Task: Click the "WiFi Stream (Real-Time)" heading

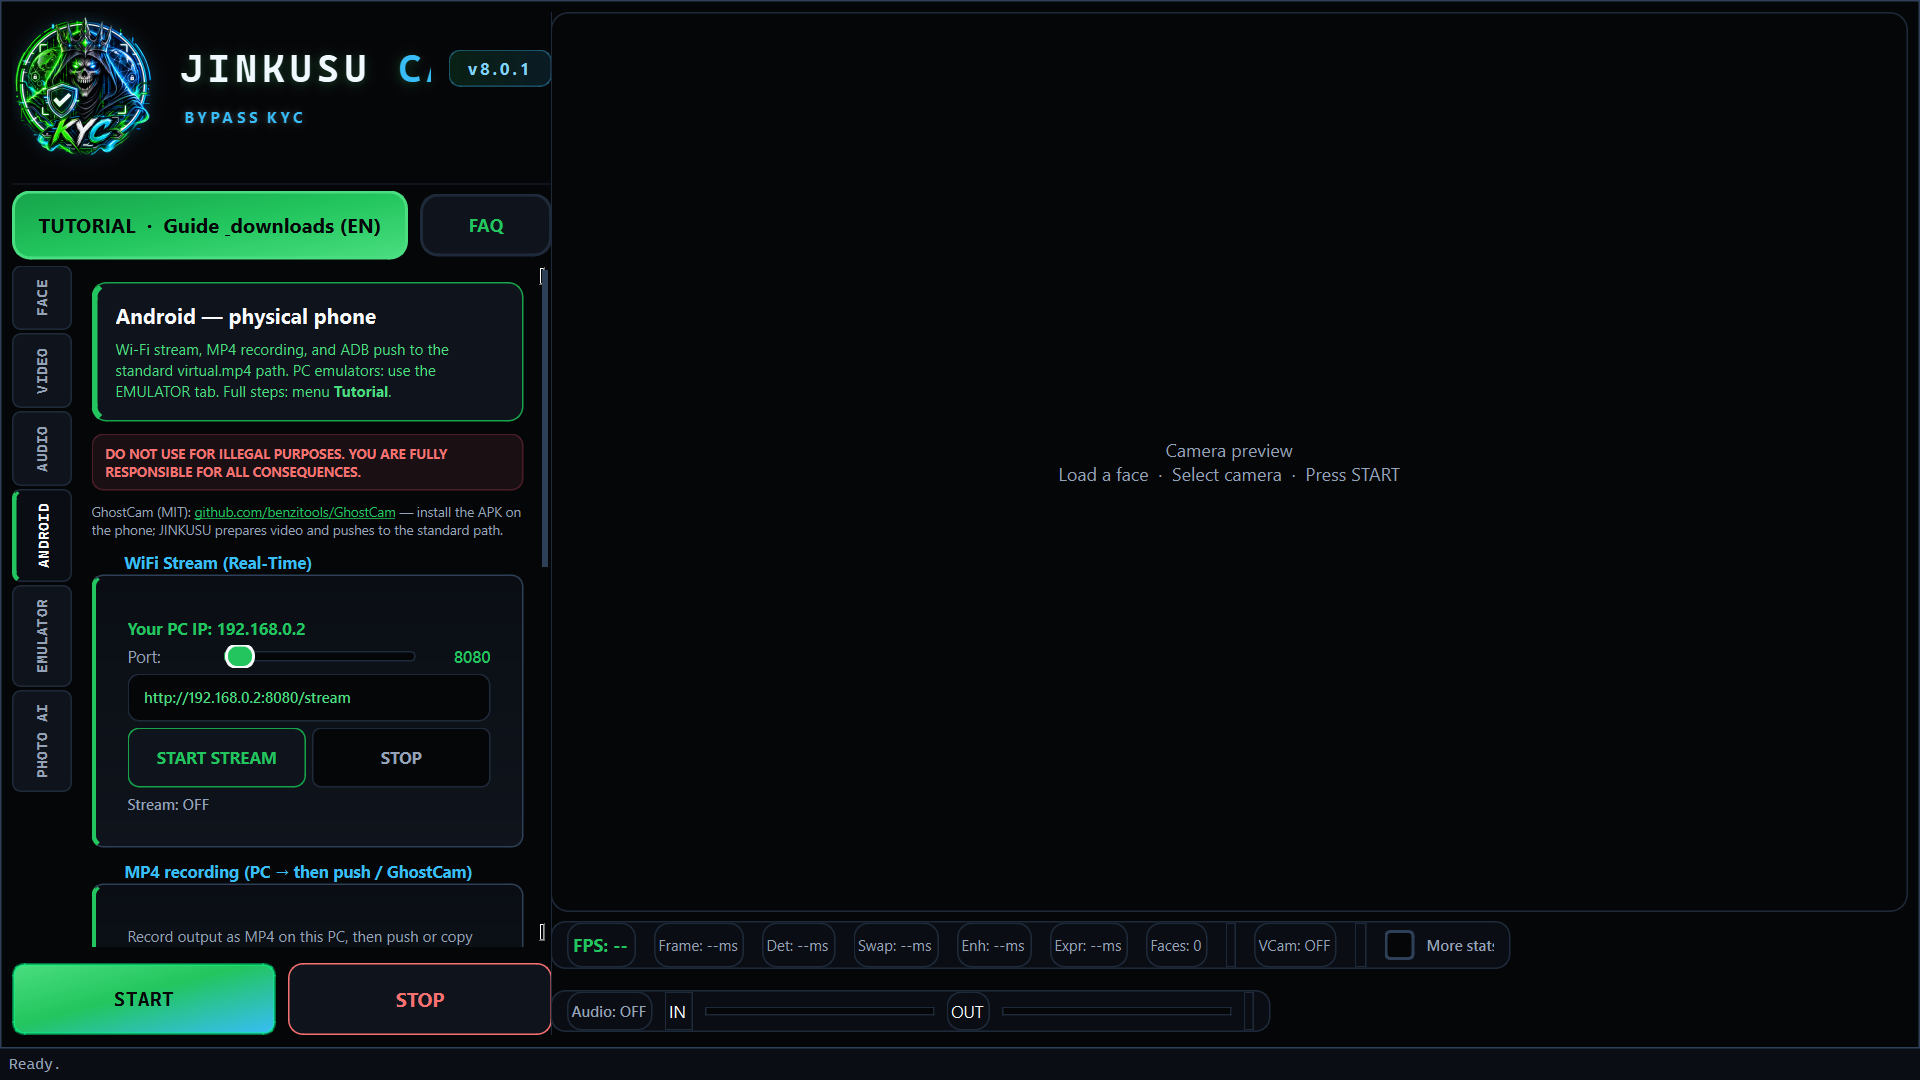Action: [218, 563]
